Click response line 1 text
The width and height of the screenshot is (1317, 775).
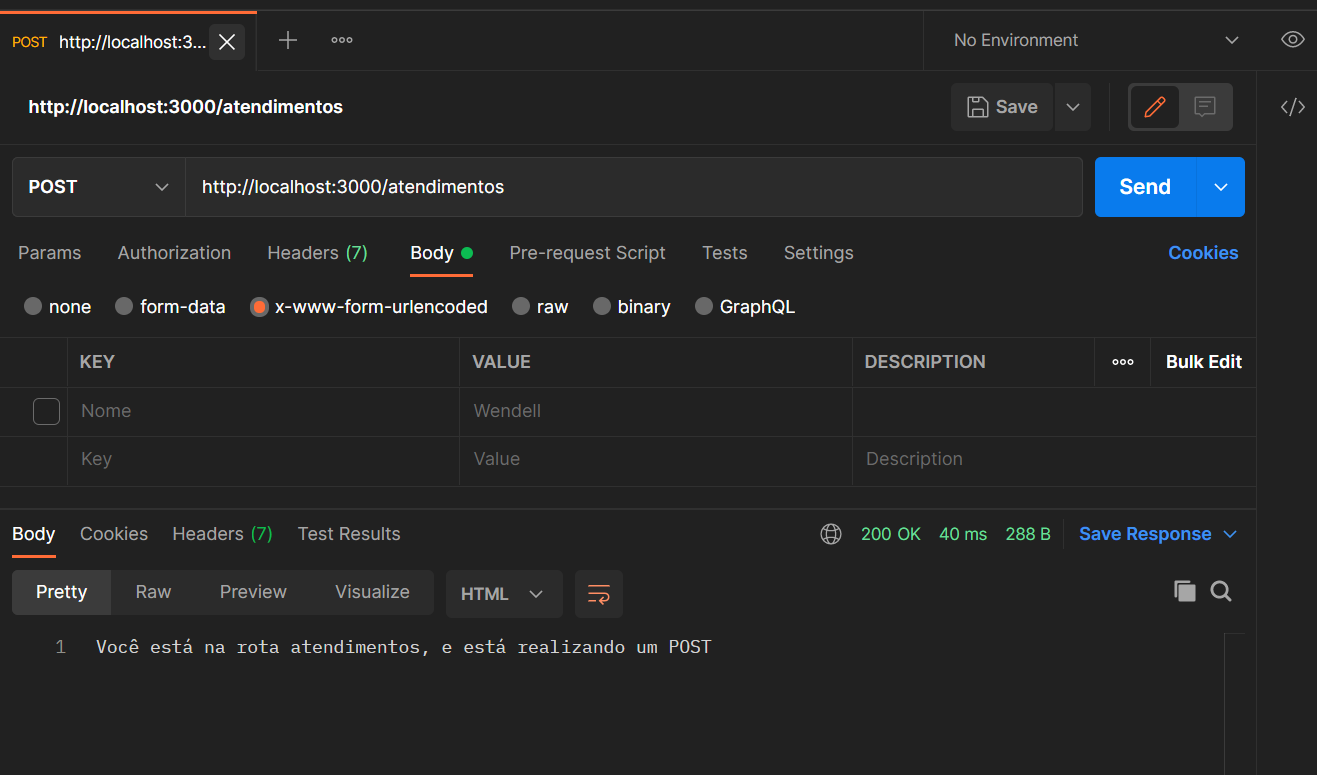403,647
